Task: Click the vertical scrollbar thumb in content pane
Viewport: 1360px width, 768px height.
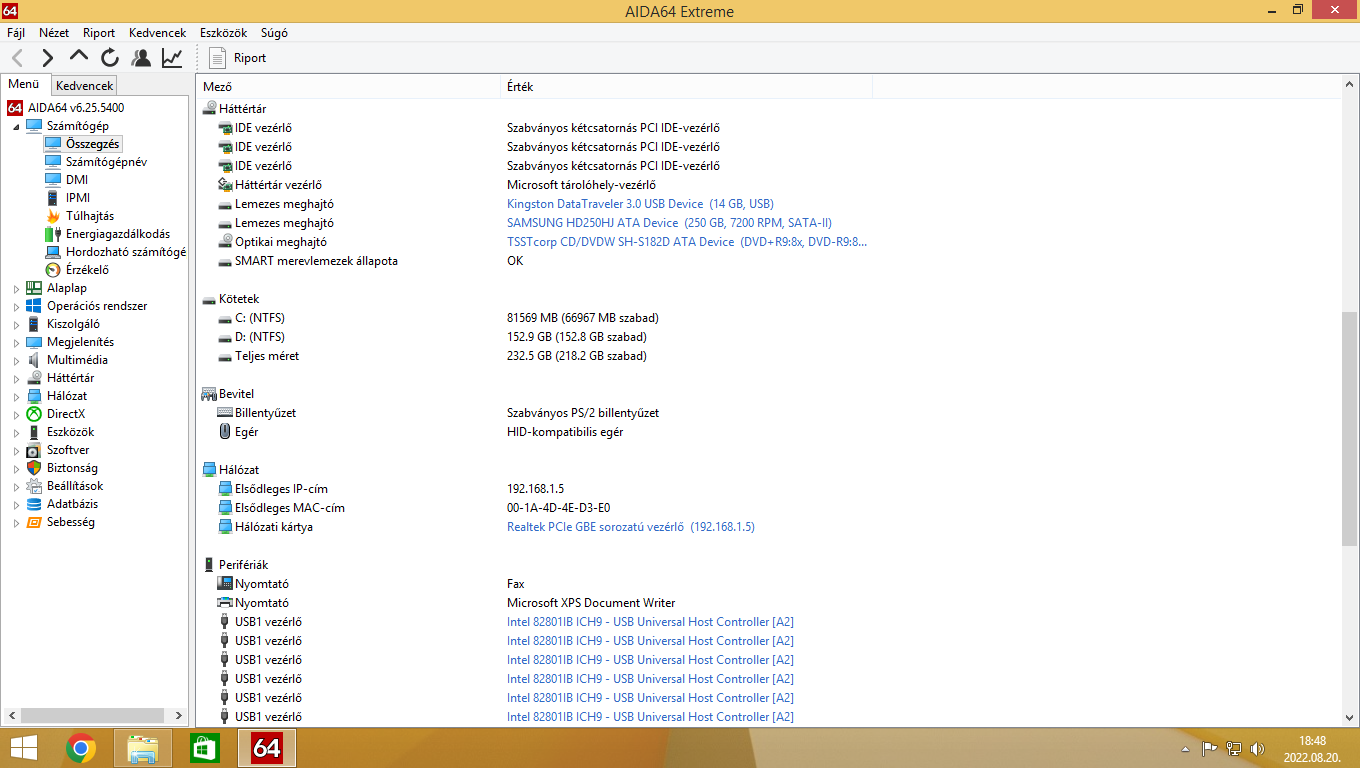Action: 1350,428
